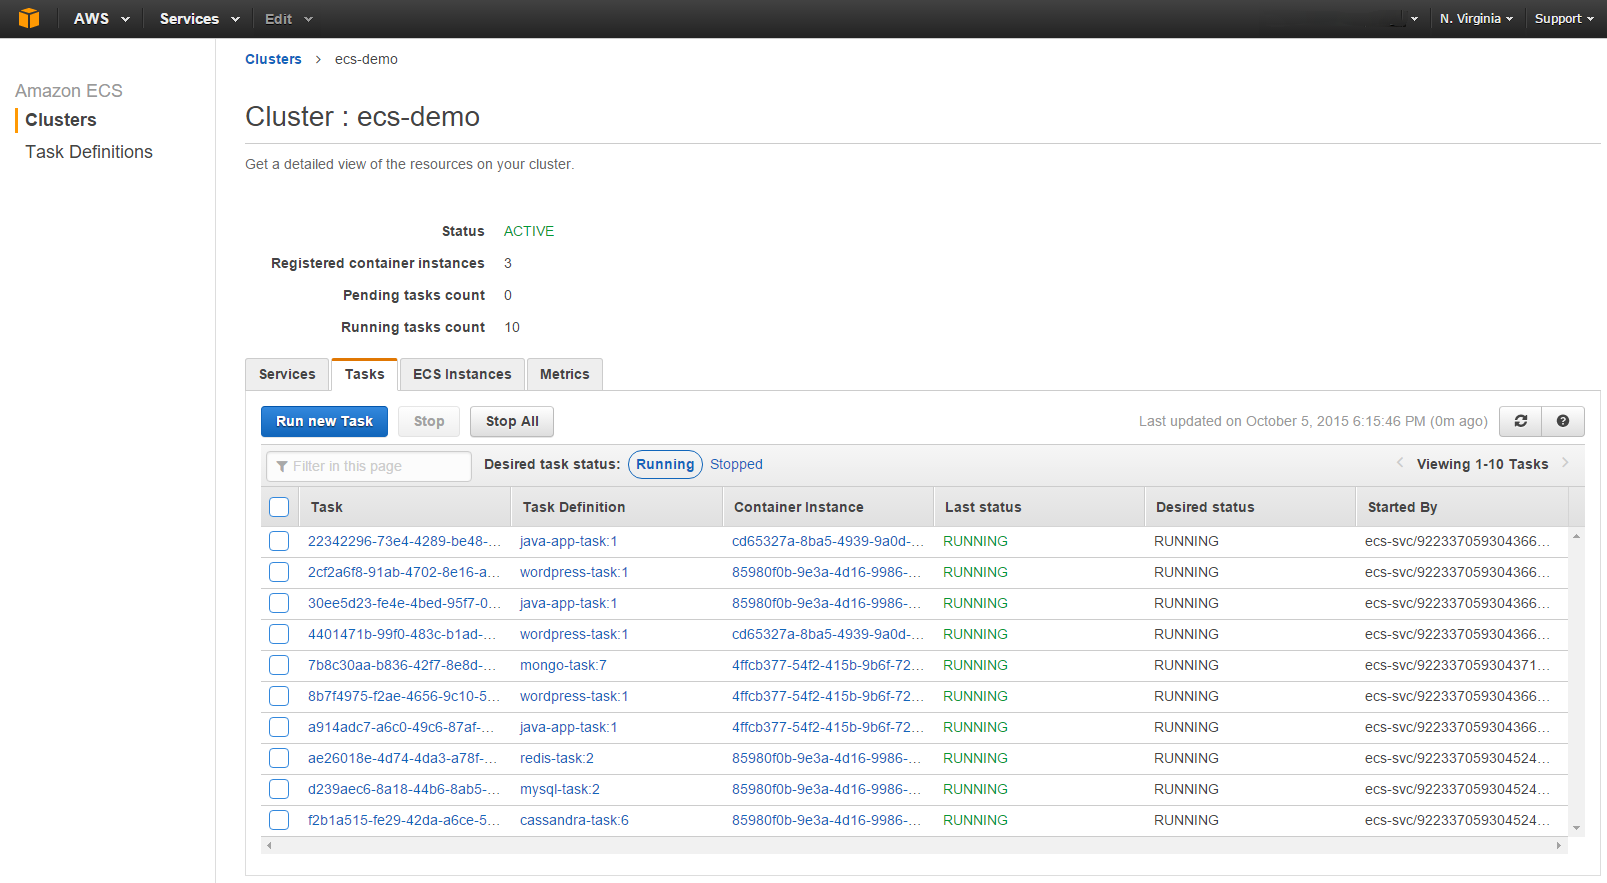Screen dimensions: 1607x883
Task: Select the Tasks tab
Action: tap(364, 374)
